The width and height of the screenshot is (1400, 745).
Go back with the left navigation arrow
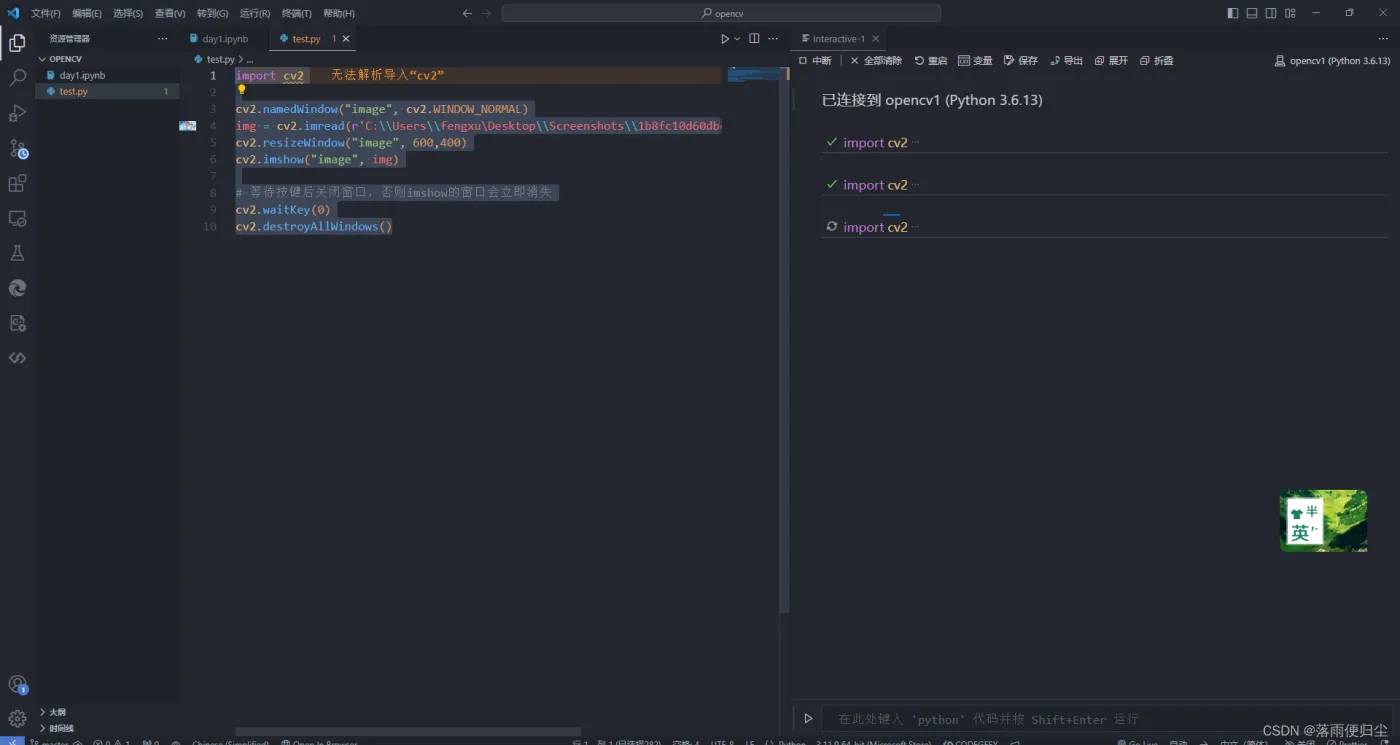tap(467, 13)
